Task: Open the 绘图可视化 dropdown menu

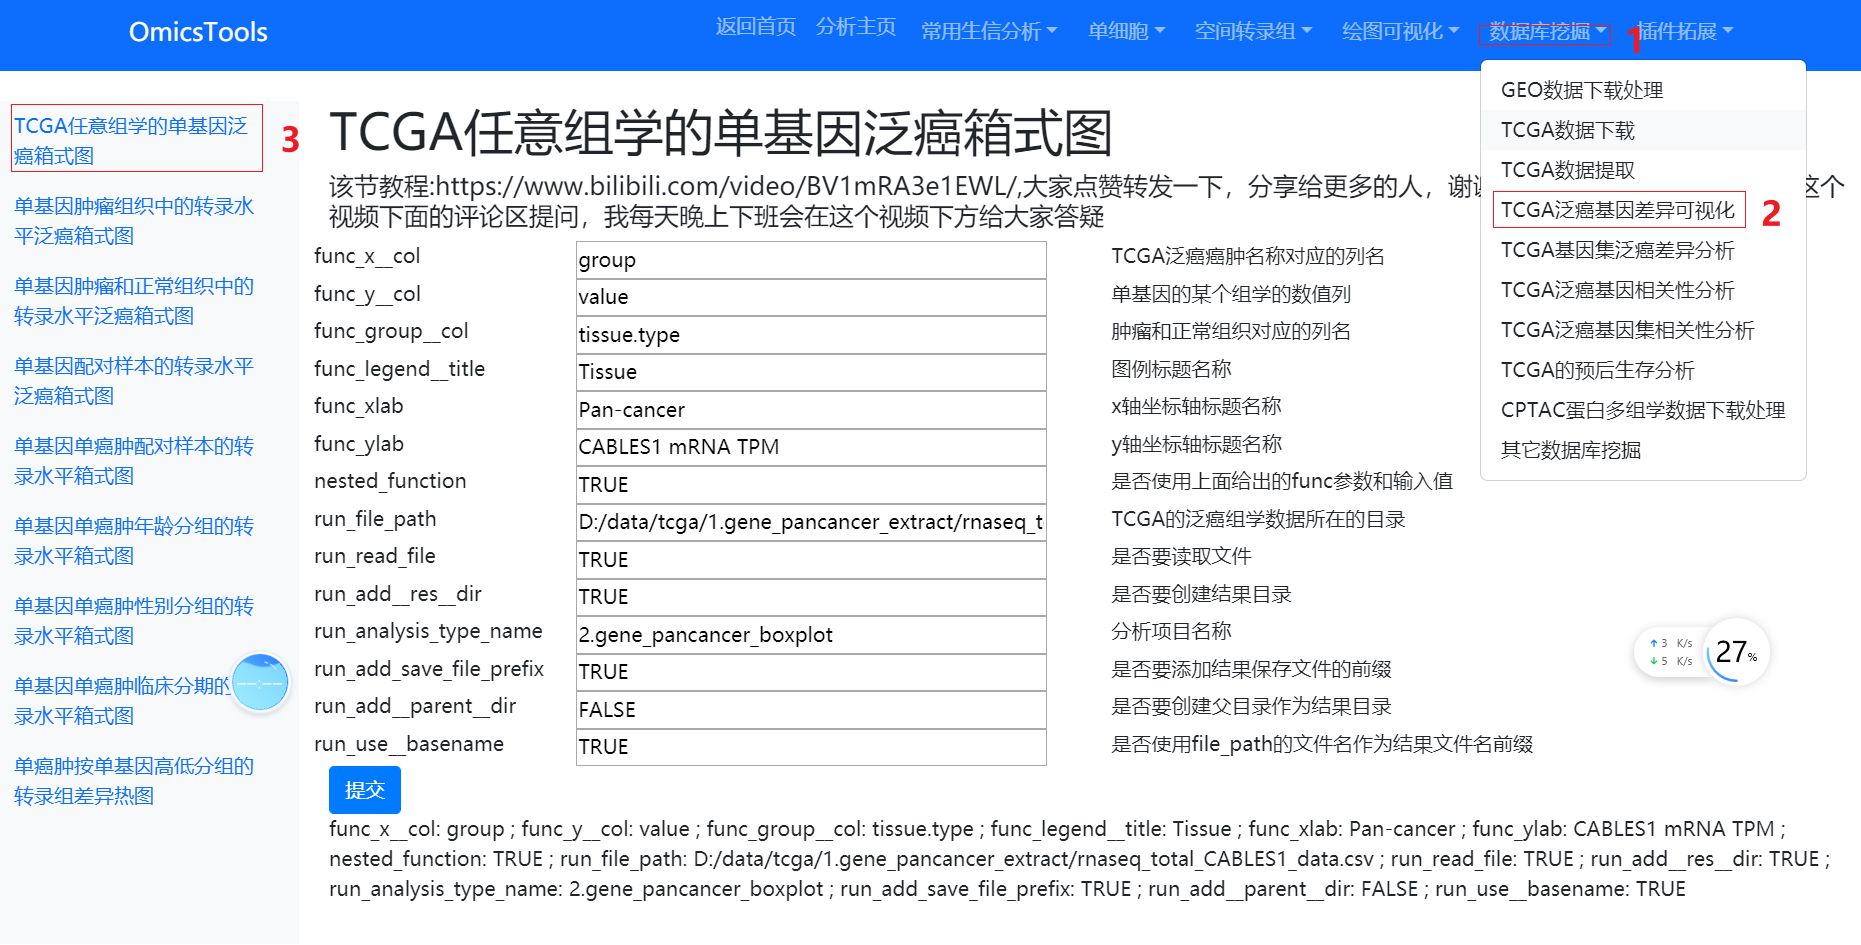Action: (x=1396, y=30)
